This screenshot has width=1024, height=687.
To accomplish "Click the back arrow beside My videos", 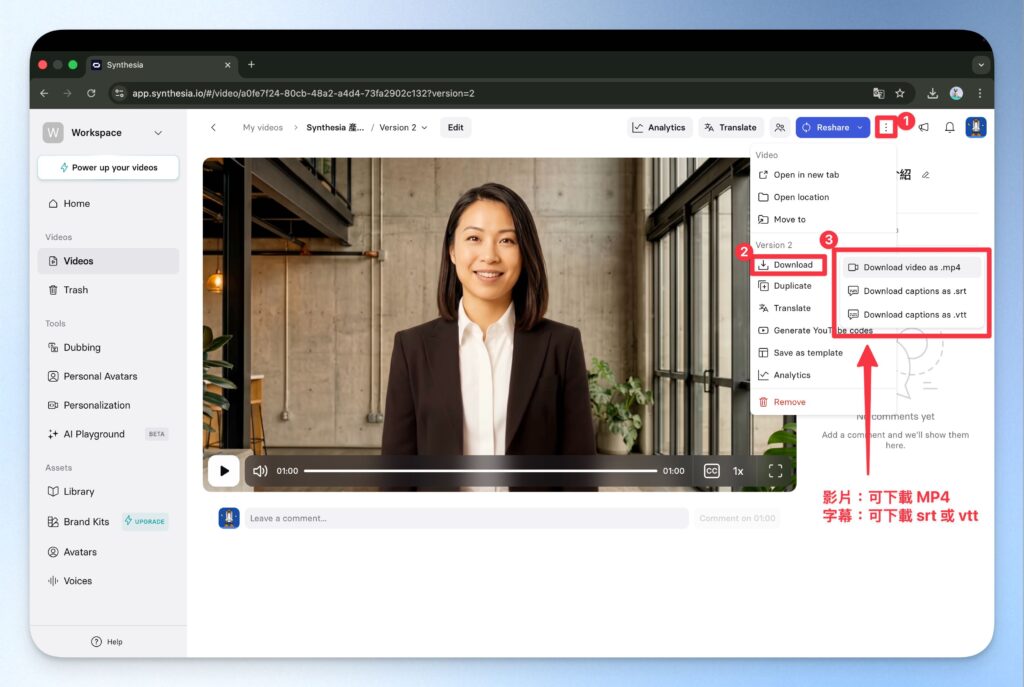I will click(213, 127).
